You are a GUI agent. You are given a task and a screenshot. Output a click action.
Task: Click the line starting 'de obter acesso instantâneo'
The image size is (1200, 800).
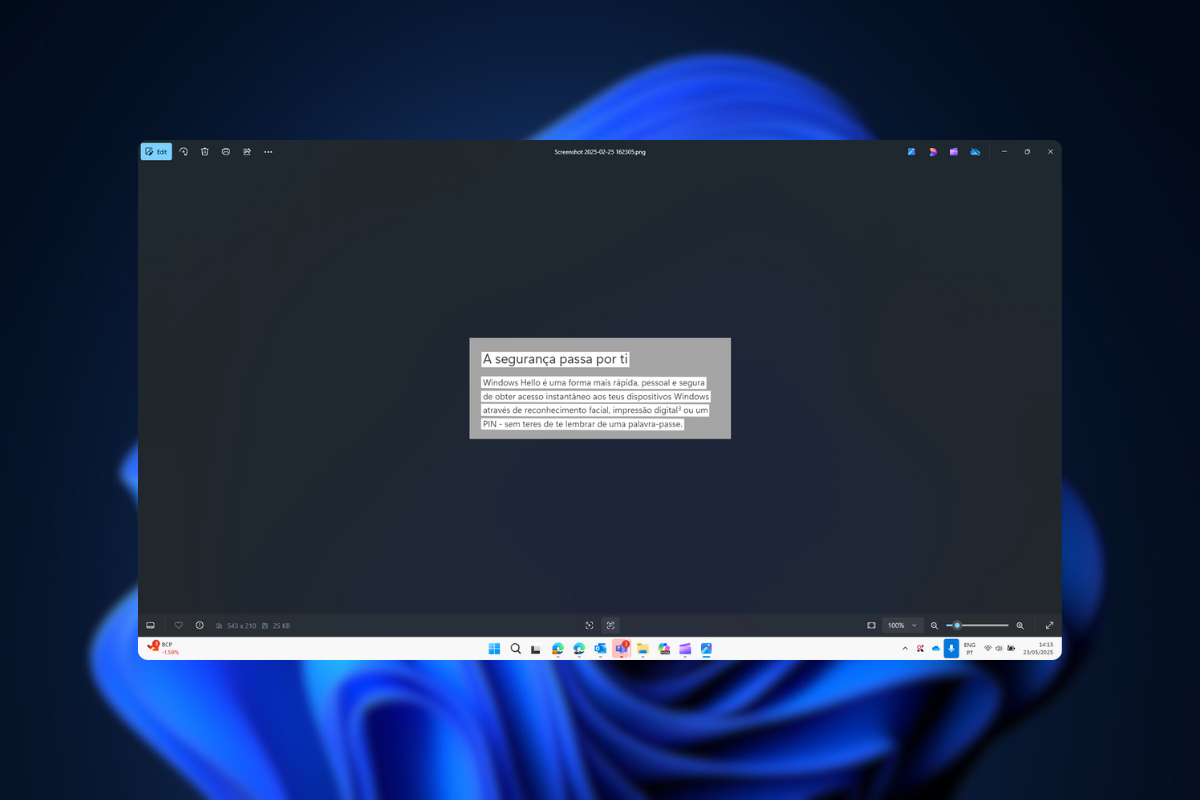coord(596,397)
